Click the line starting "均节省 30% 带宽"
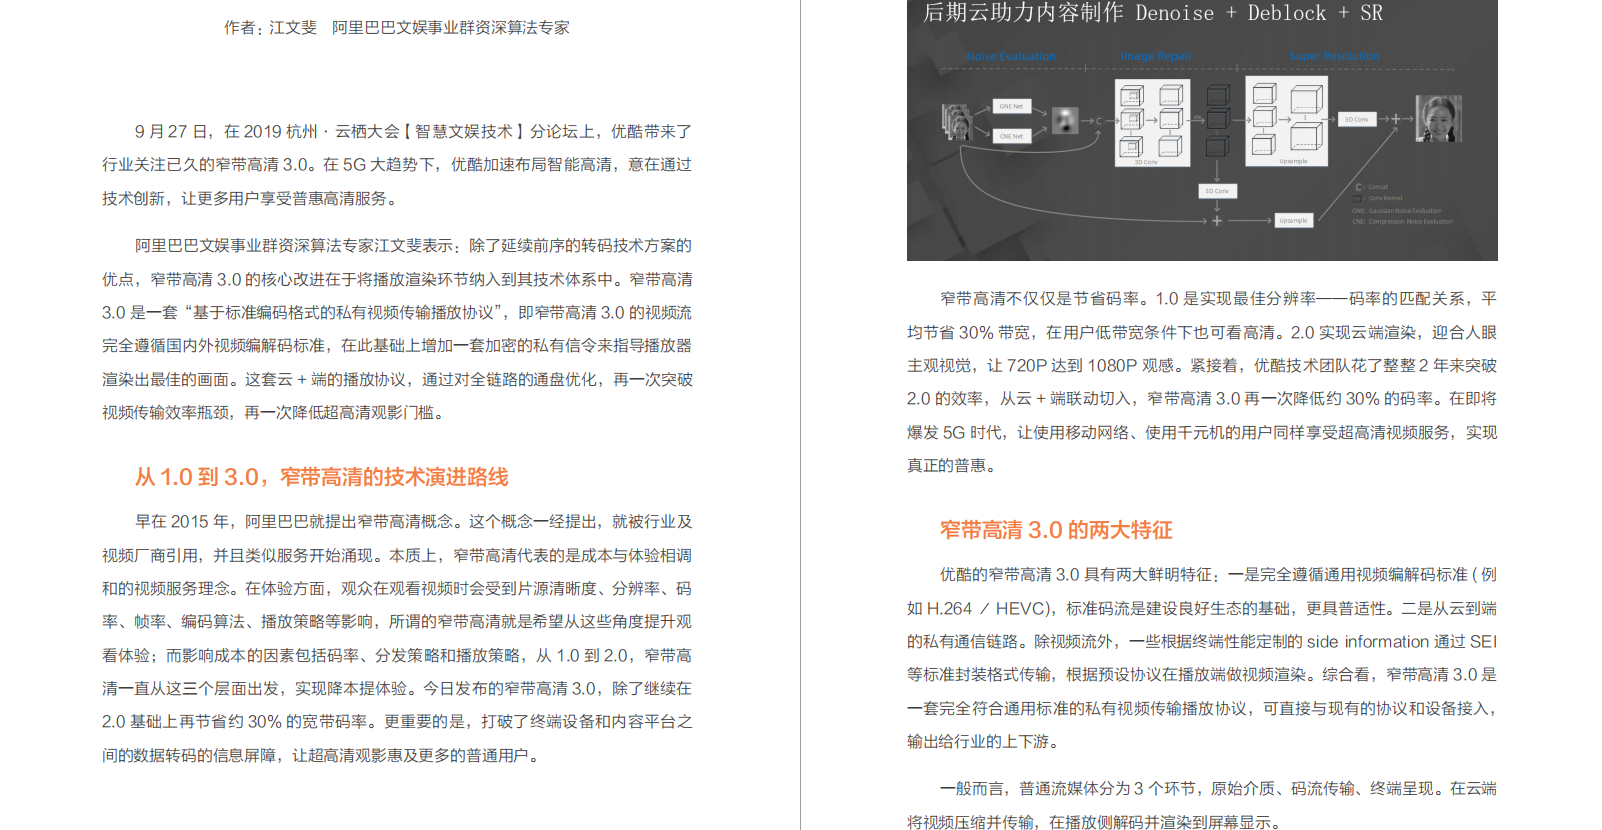The image size is (1602, 830). coord(1202,333)
